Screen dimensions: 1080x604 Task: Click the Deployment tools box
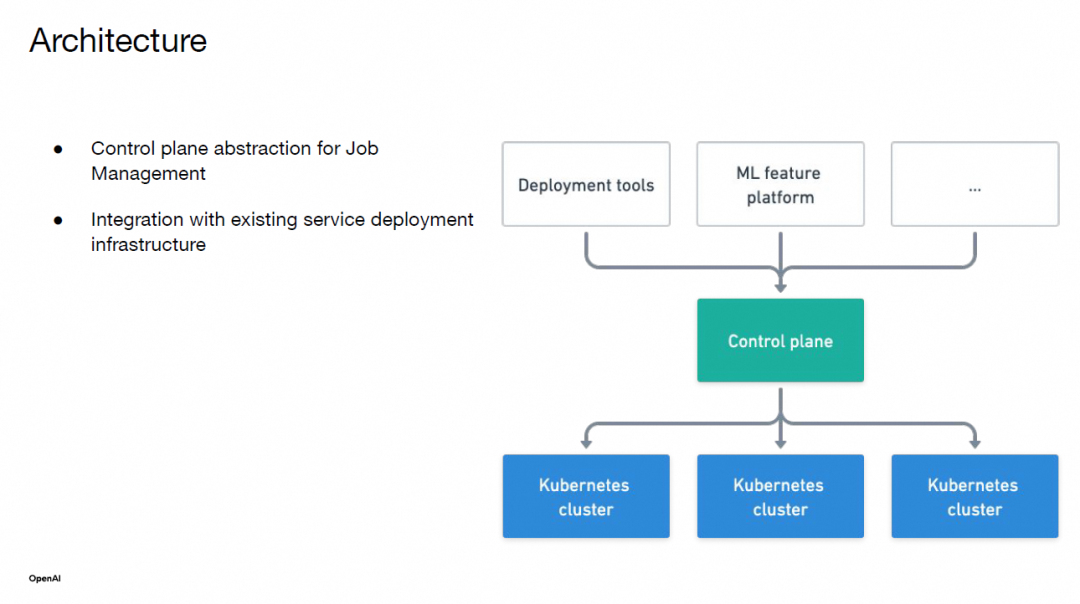click(x=586, y=184)
